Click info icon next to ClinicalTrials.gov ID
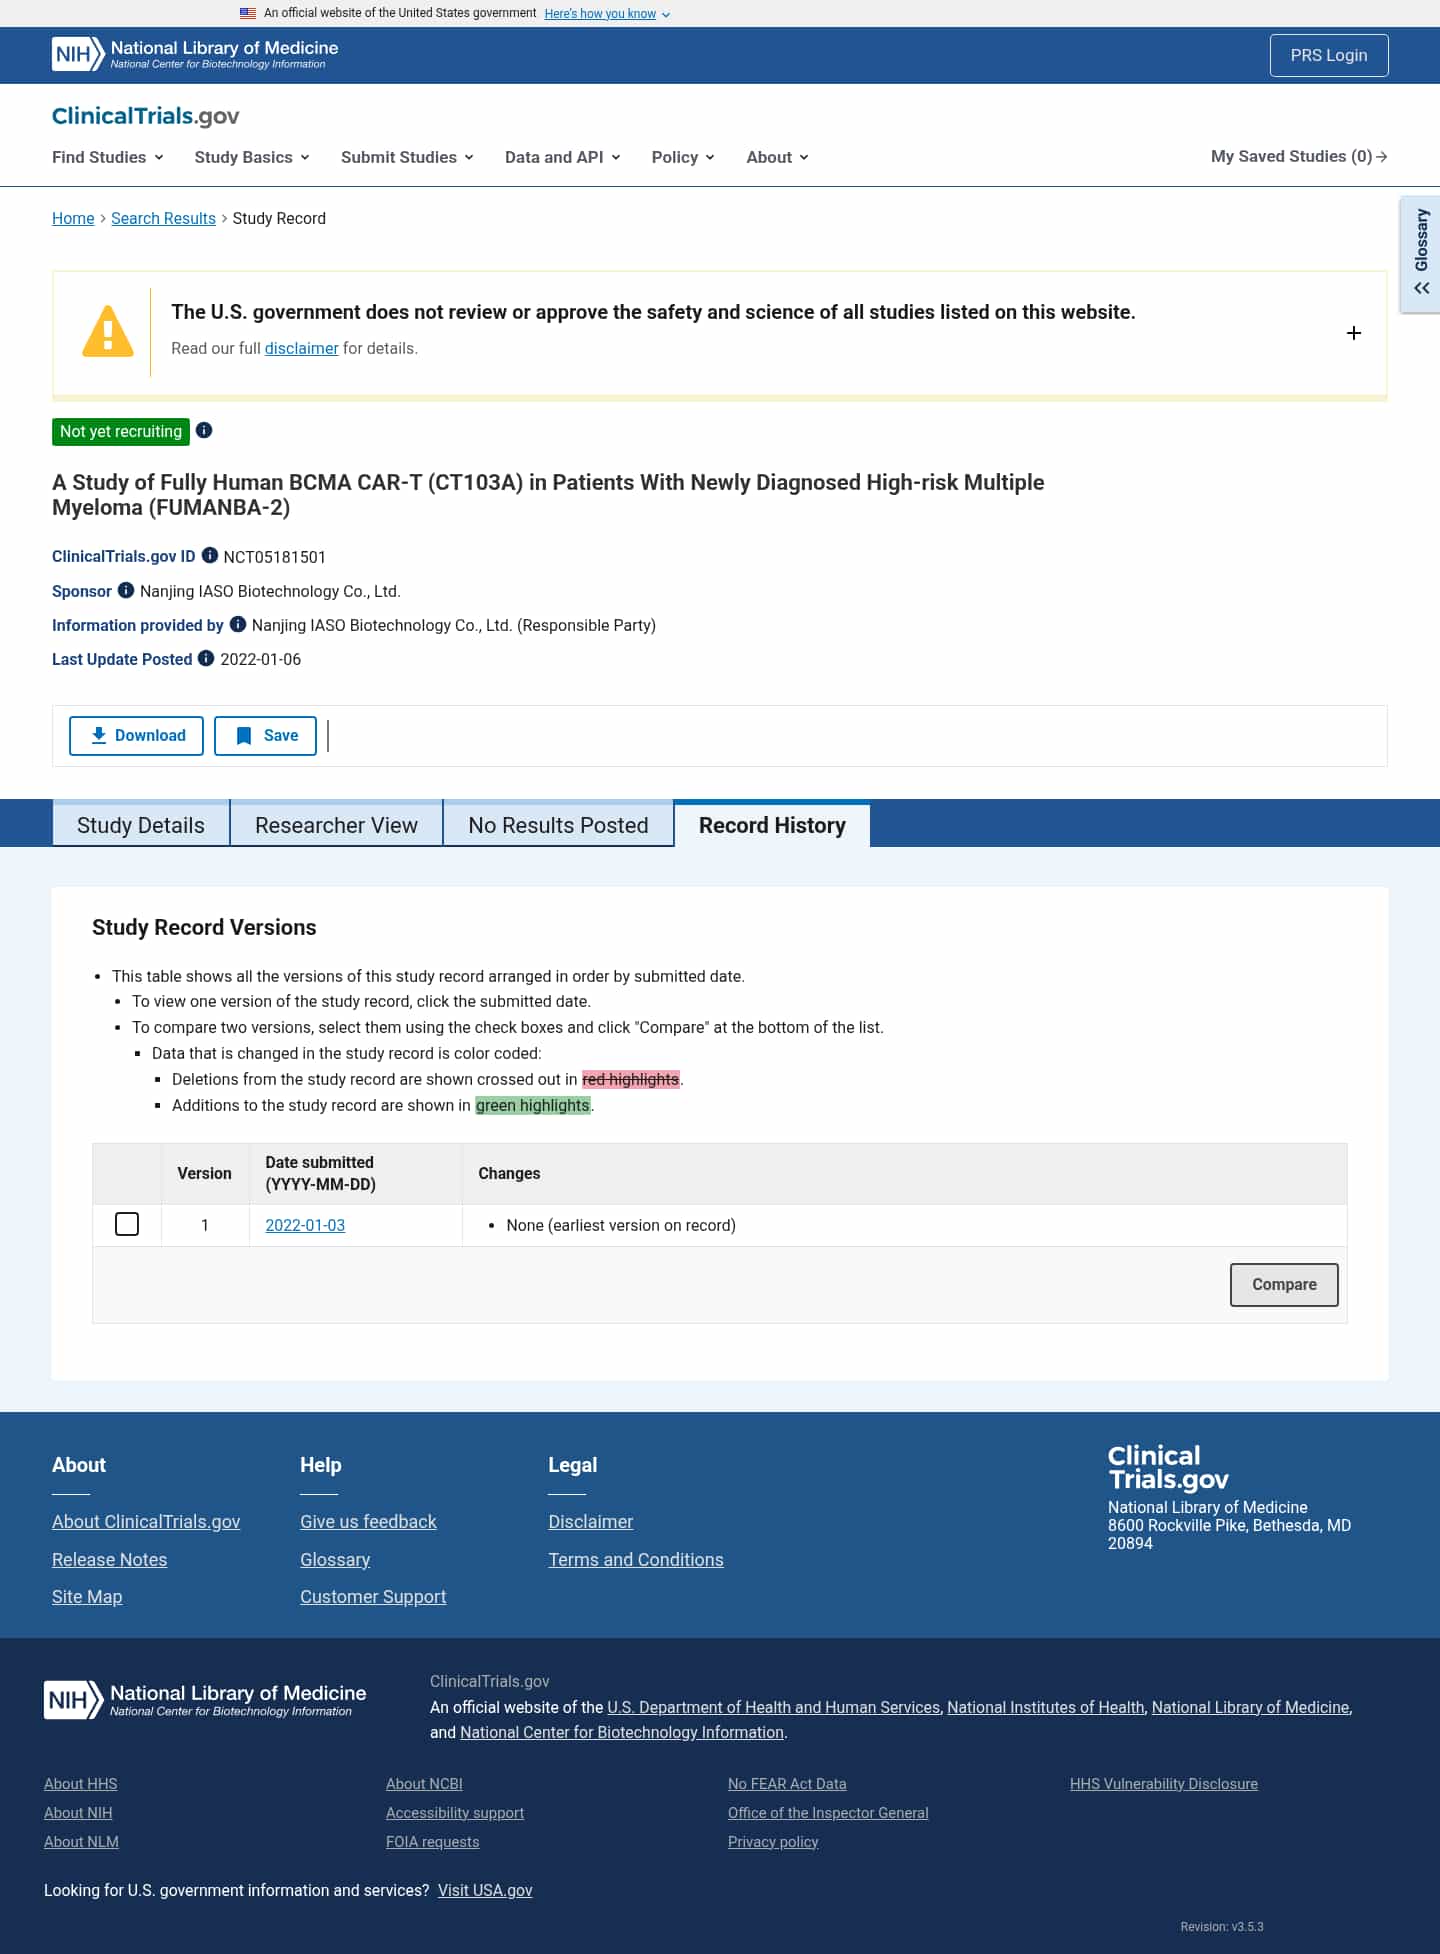 point(210,555)
